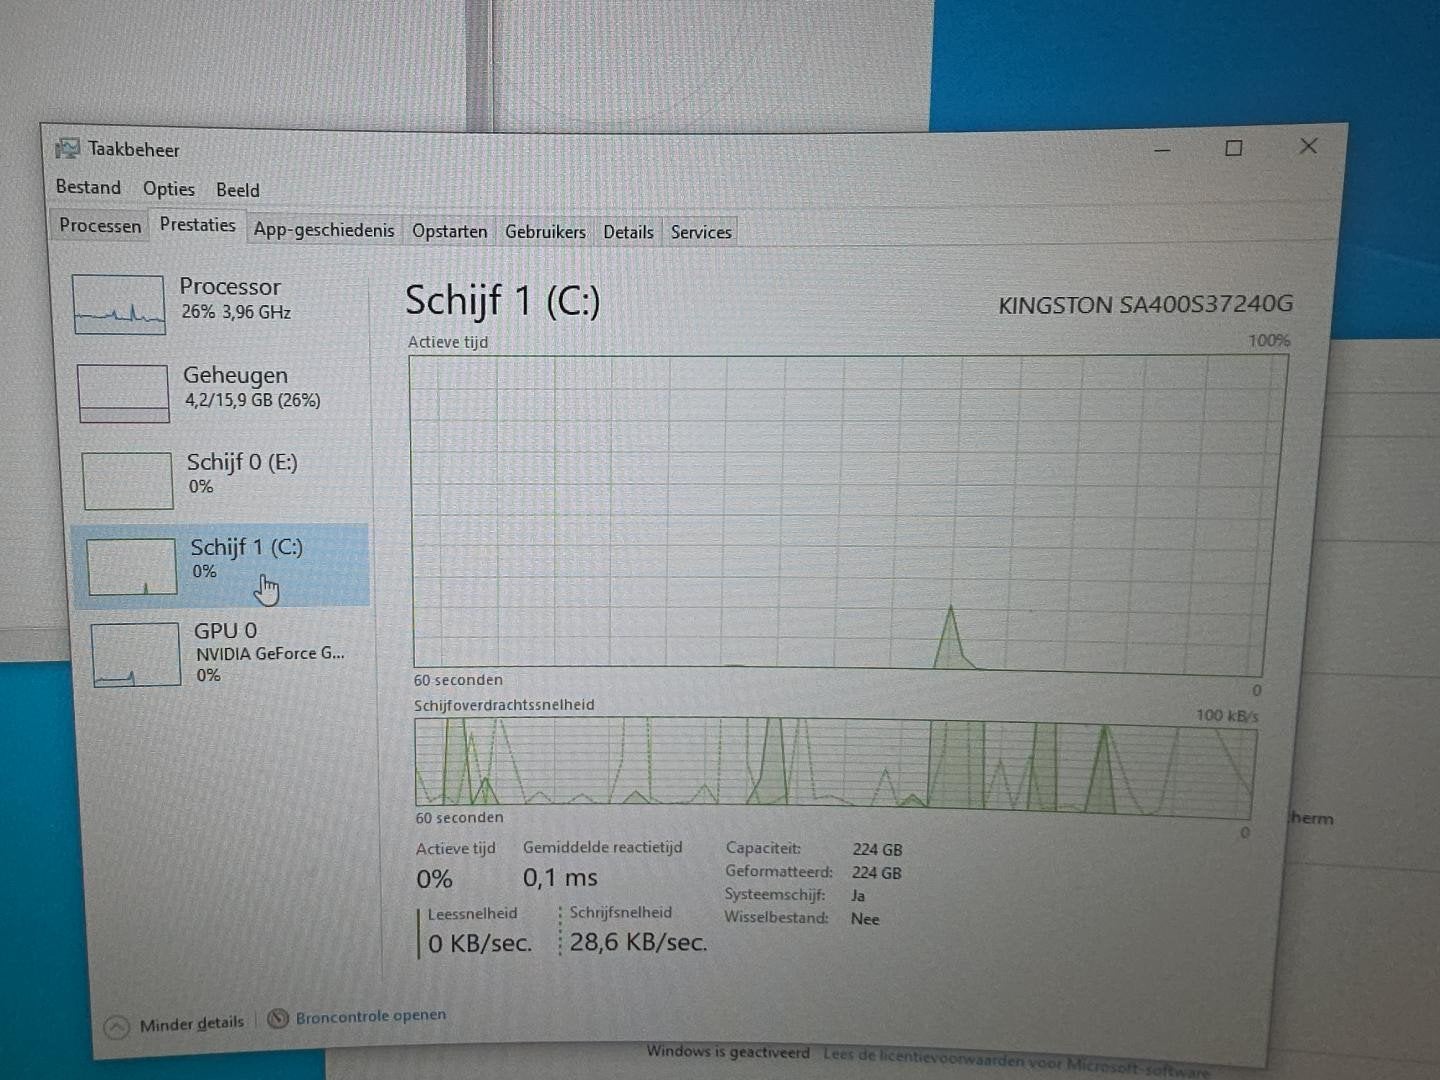Click the Systeemschijf Ja value
Image resolution: width=1440 pixels, height=1080 pixels.
(x=858, y=896)
